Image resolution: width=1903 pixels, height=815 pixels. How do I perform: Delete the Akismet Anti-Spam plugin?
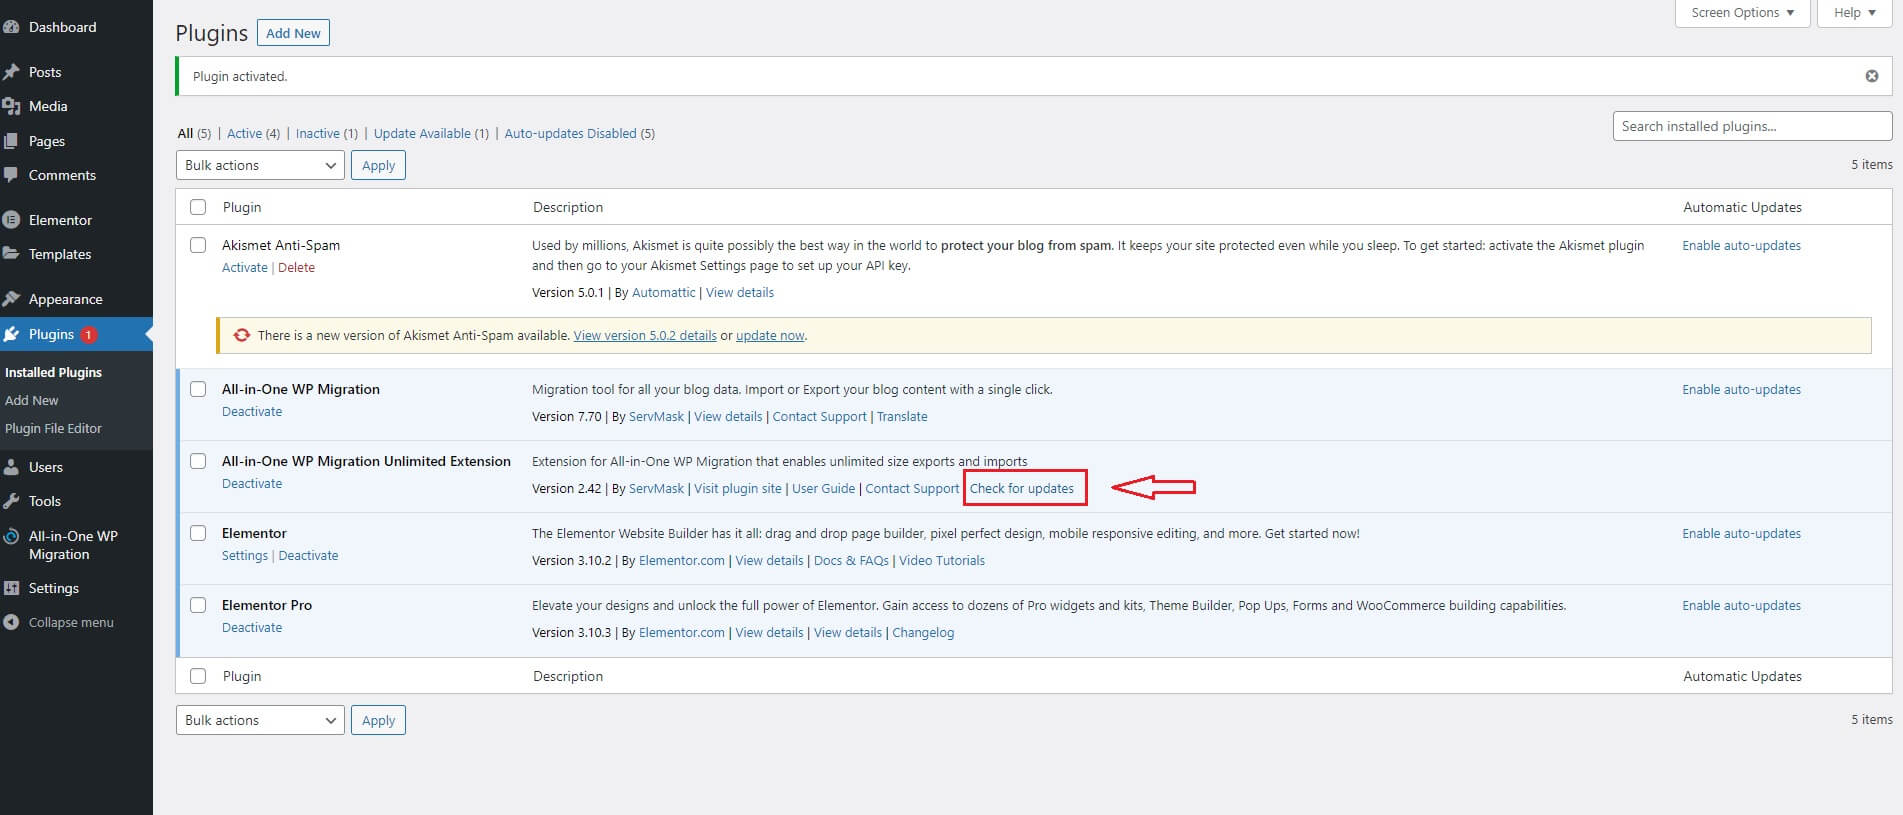(296, 267)
